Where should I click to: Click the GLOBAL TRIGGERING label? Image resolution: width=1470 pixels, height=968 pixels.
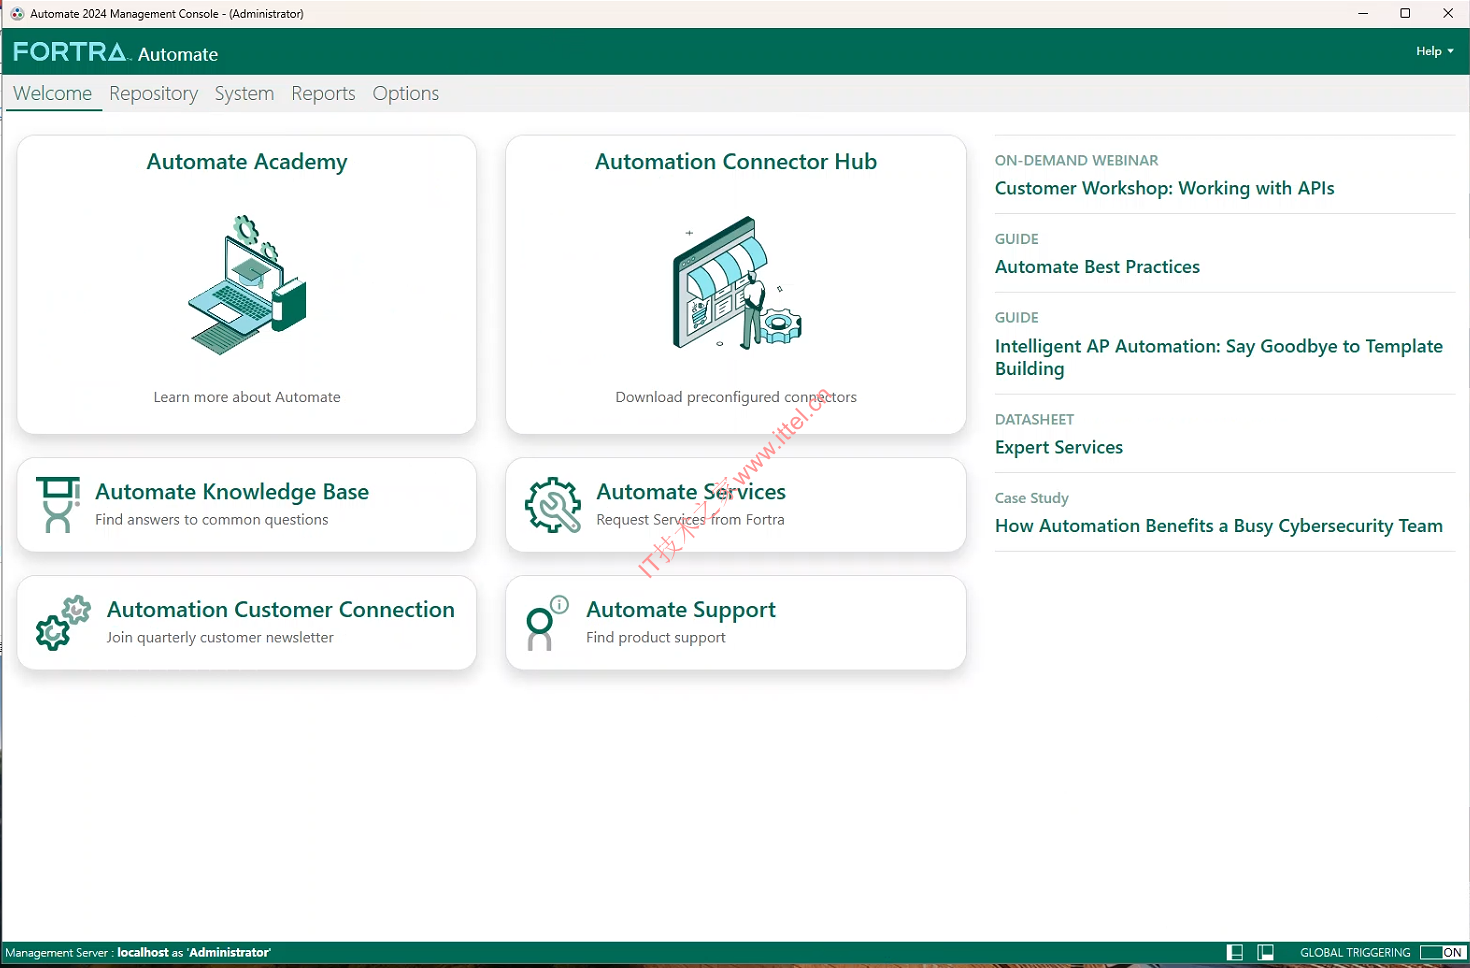1355,953
